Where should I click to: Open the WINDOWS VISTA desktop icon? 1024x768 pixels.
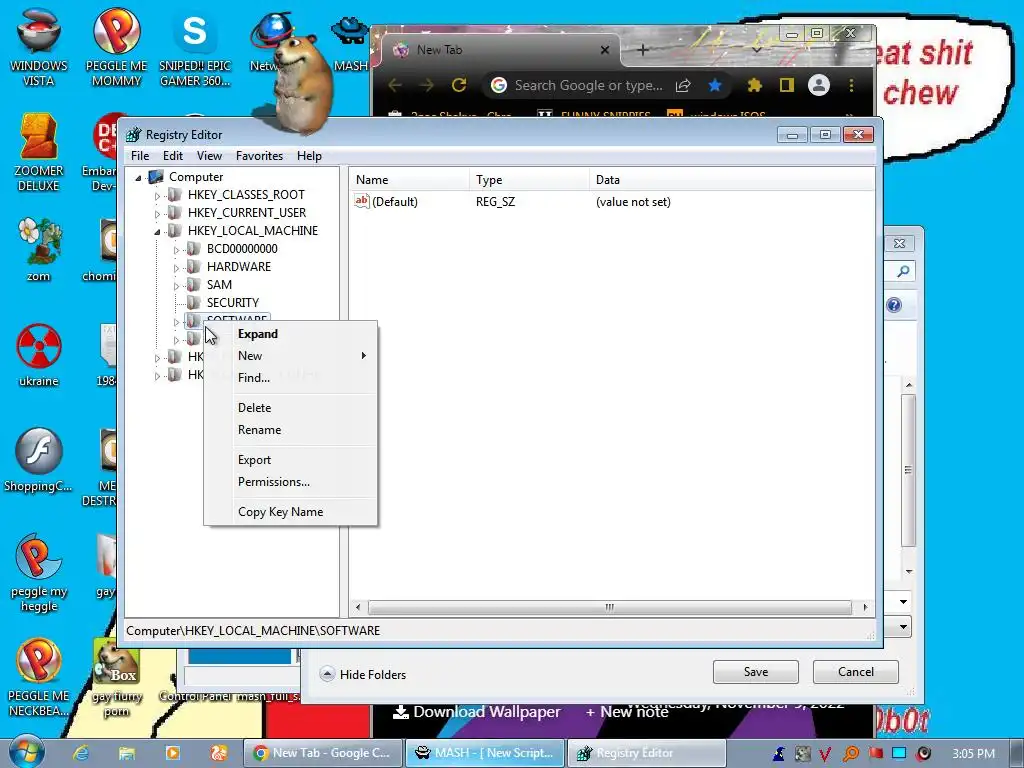click(39, 46)
